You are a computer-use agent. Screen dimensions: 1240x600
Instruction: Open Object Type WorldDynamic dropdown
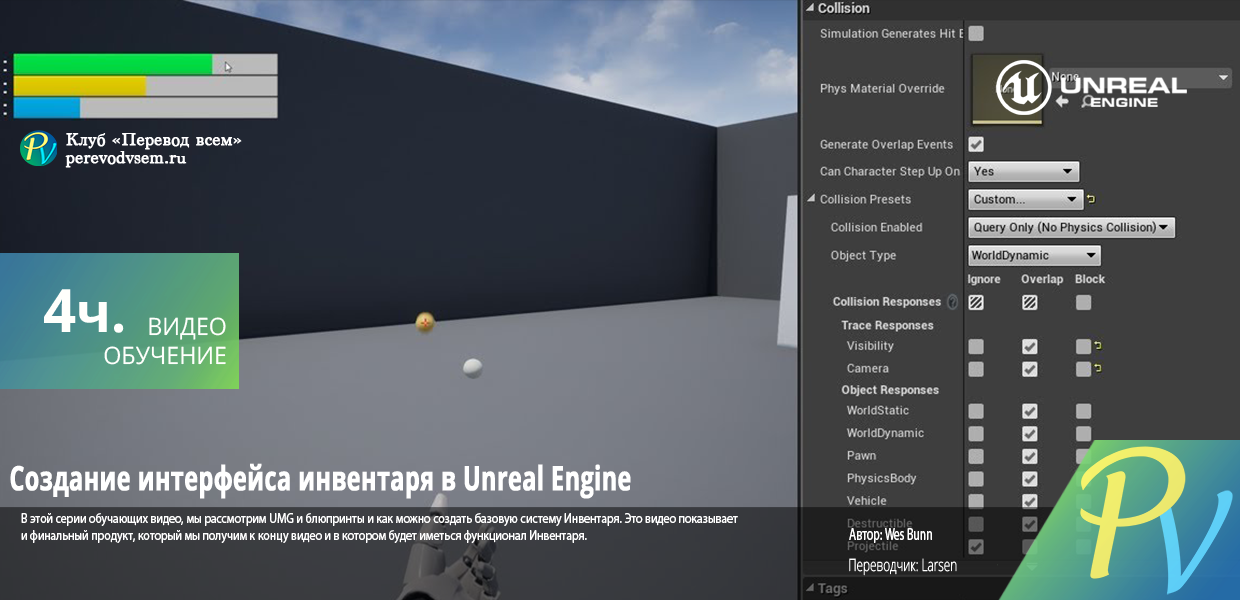pos(1035,255)
